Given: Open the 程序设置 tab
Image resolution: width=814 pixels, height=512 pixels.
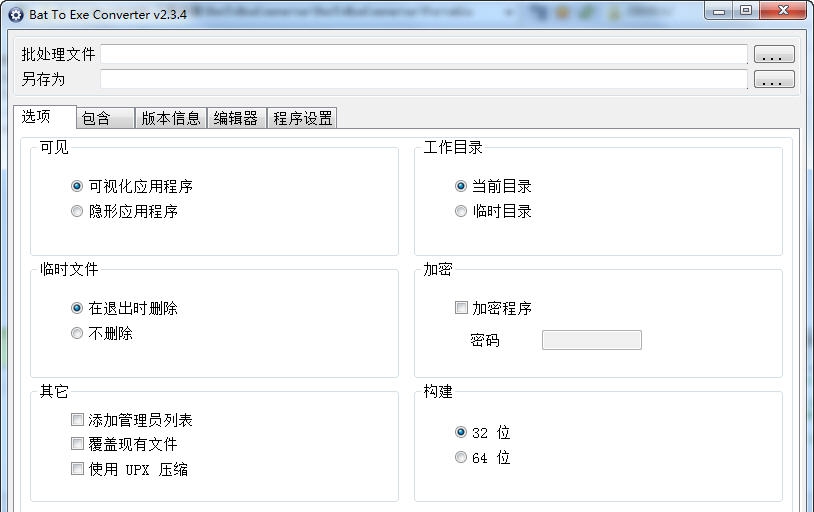Looking at the screenshot, I should tap(302, 118).
